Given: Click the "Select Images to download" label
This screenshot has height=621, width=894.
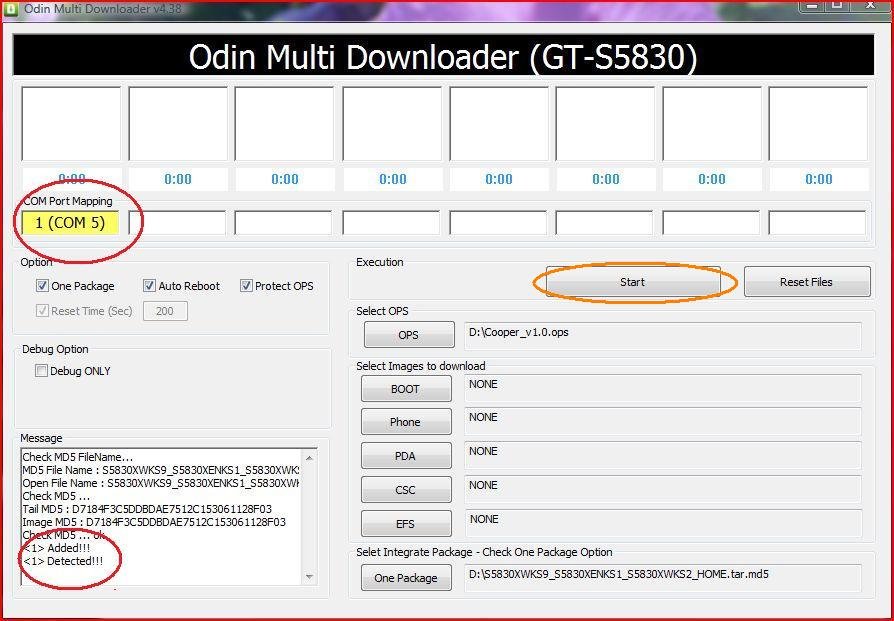Looking at the screenshot, I should pos(421,366).
